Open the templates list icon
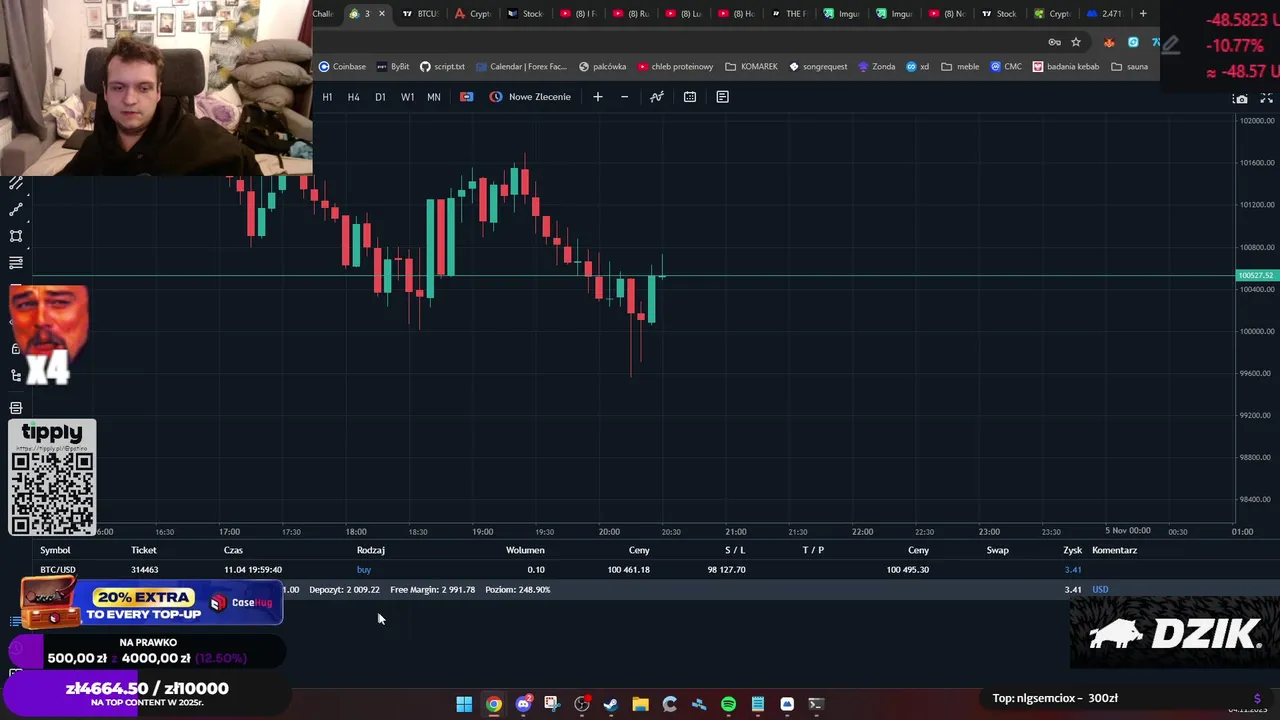1280x720 pixels. coord(722,97)
